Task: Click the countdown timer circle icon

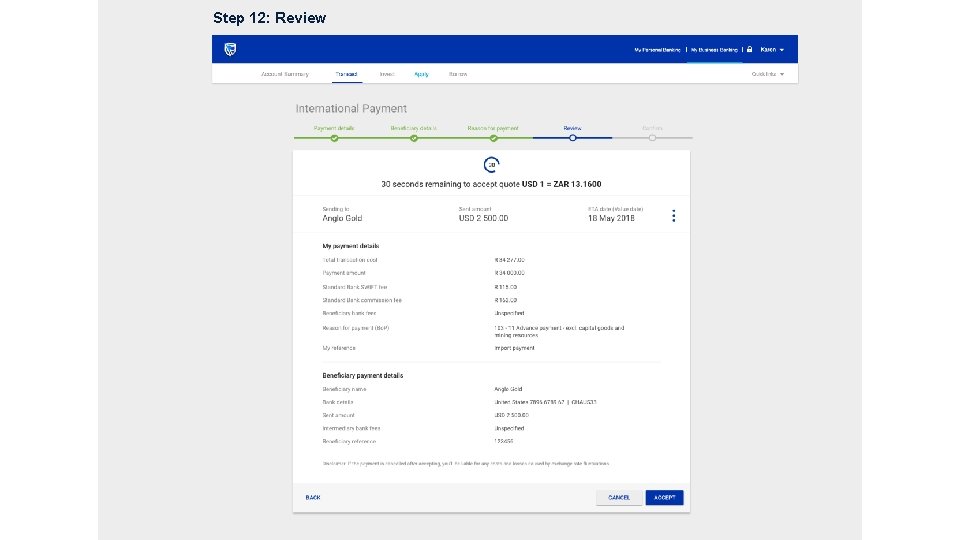Action: tap(491, 165)
